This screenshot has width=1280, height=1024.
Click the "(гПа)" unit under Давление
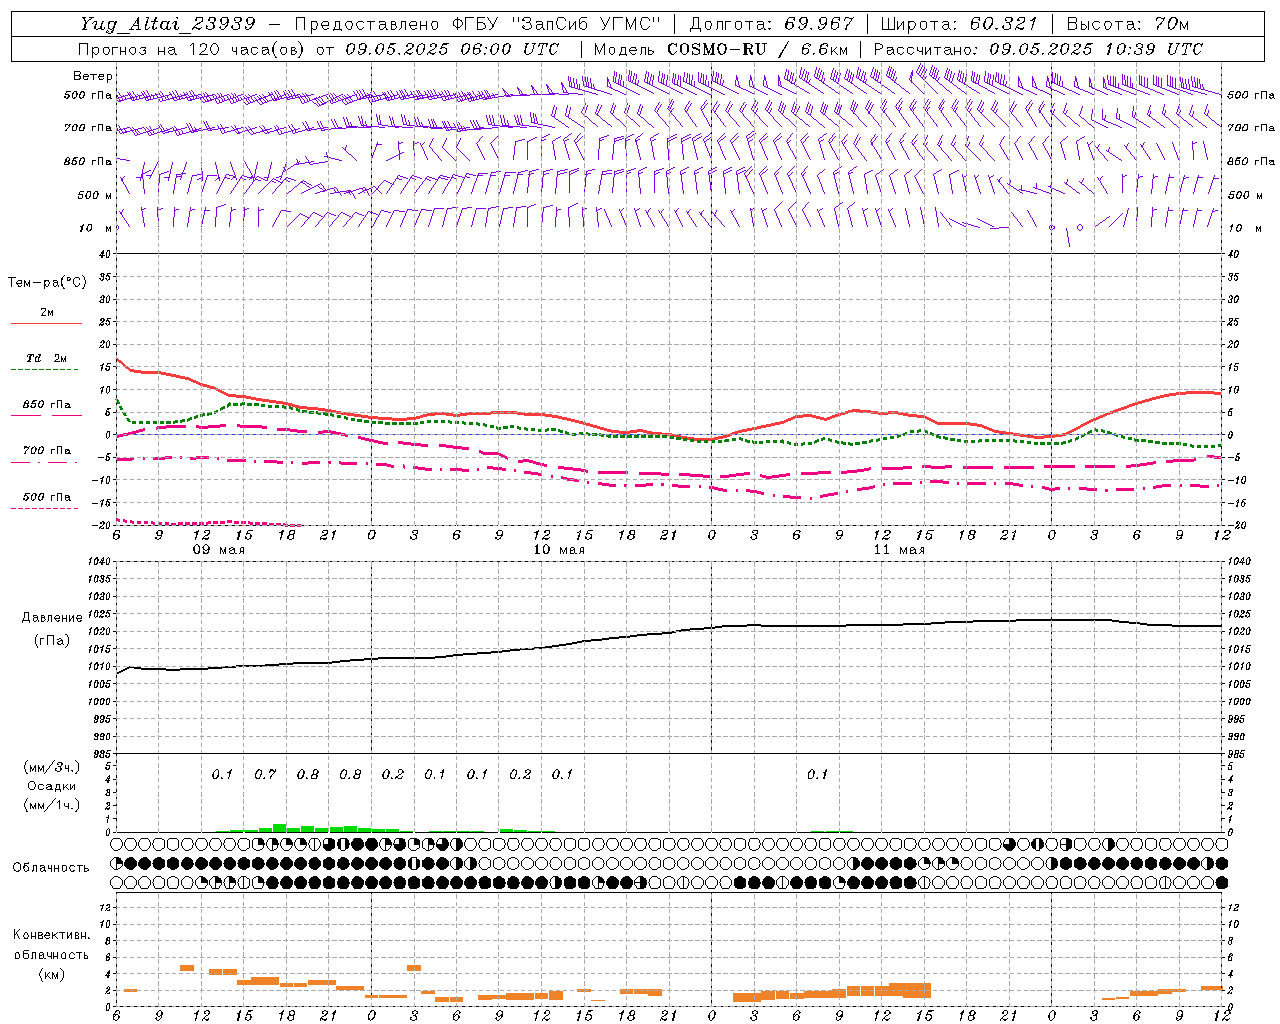(x=52, y=641)
